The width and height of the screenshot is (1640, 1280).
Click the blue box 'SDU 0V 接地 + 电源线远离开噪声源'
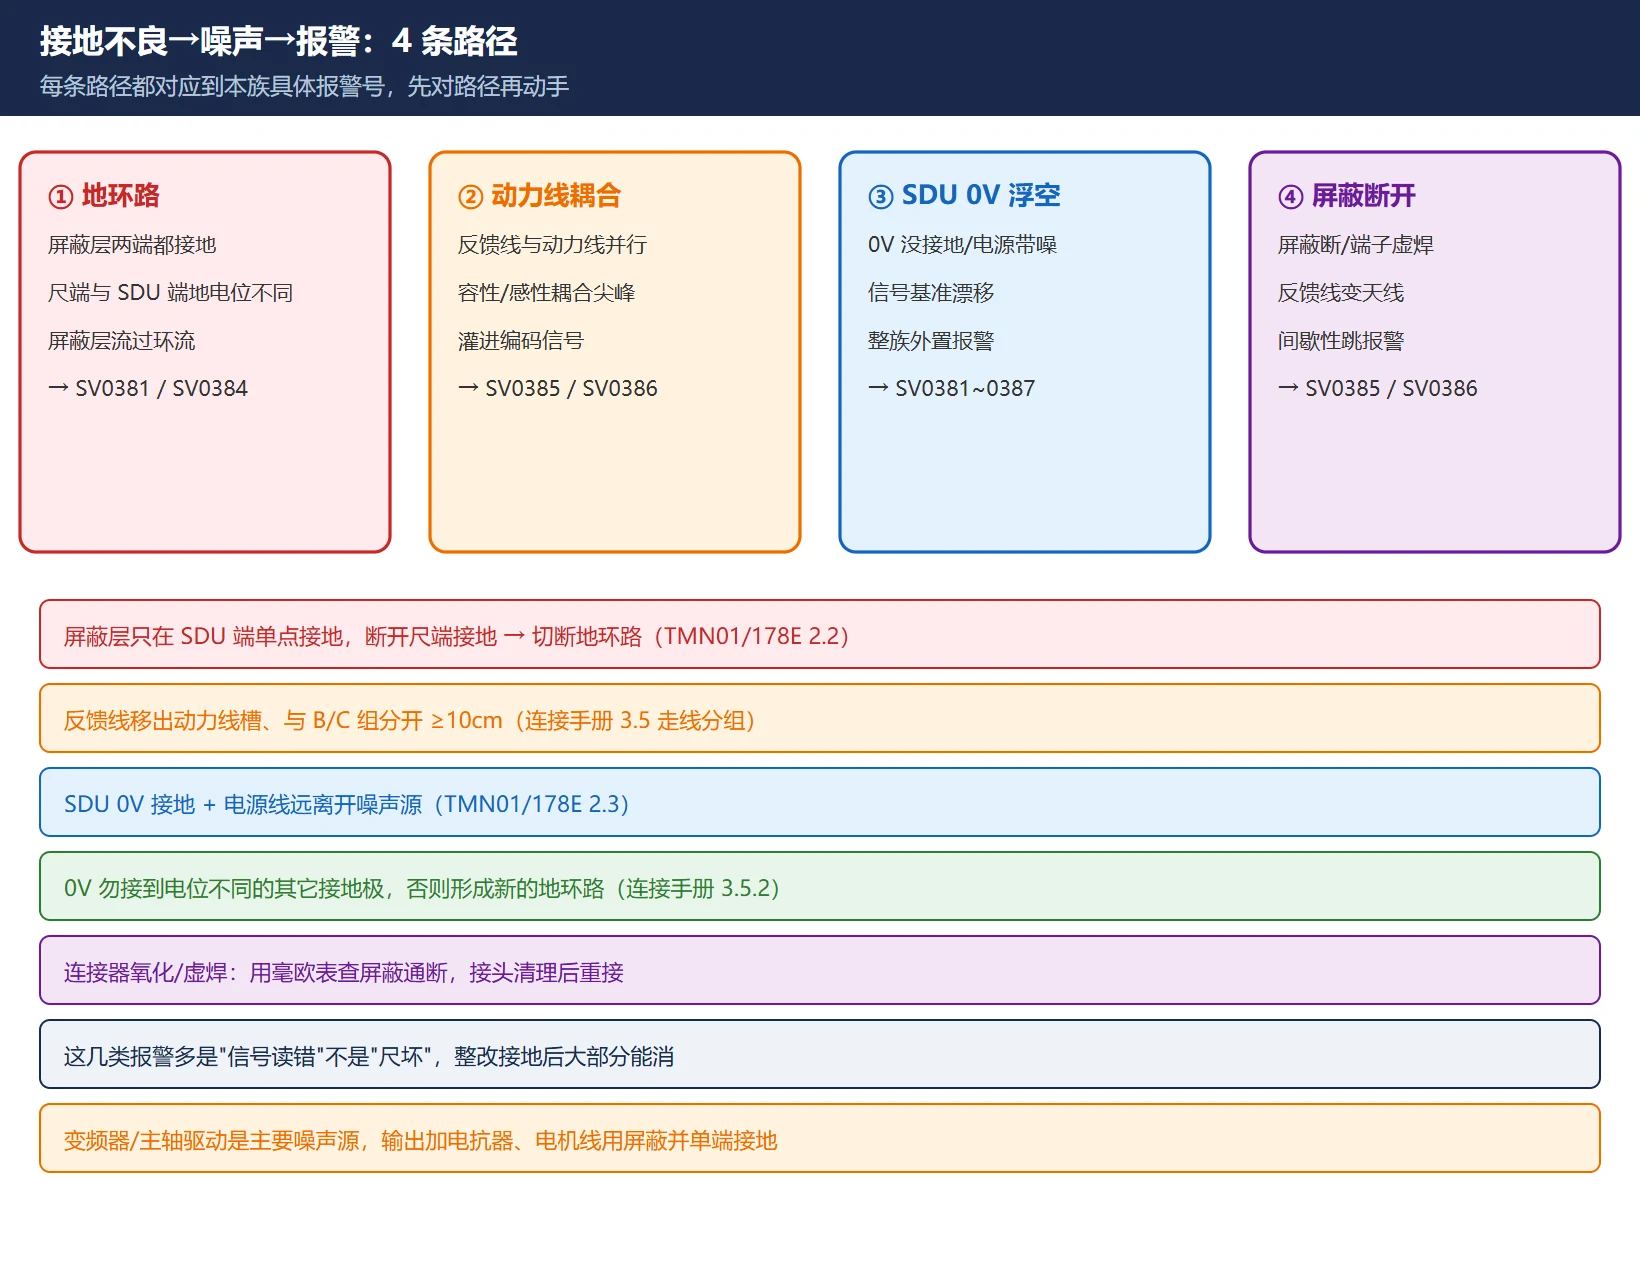(820, 802)
